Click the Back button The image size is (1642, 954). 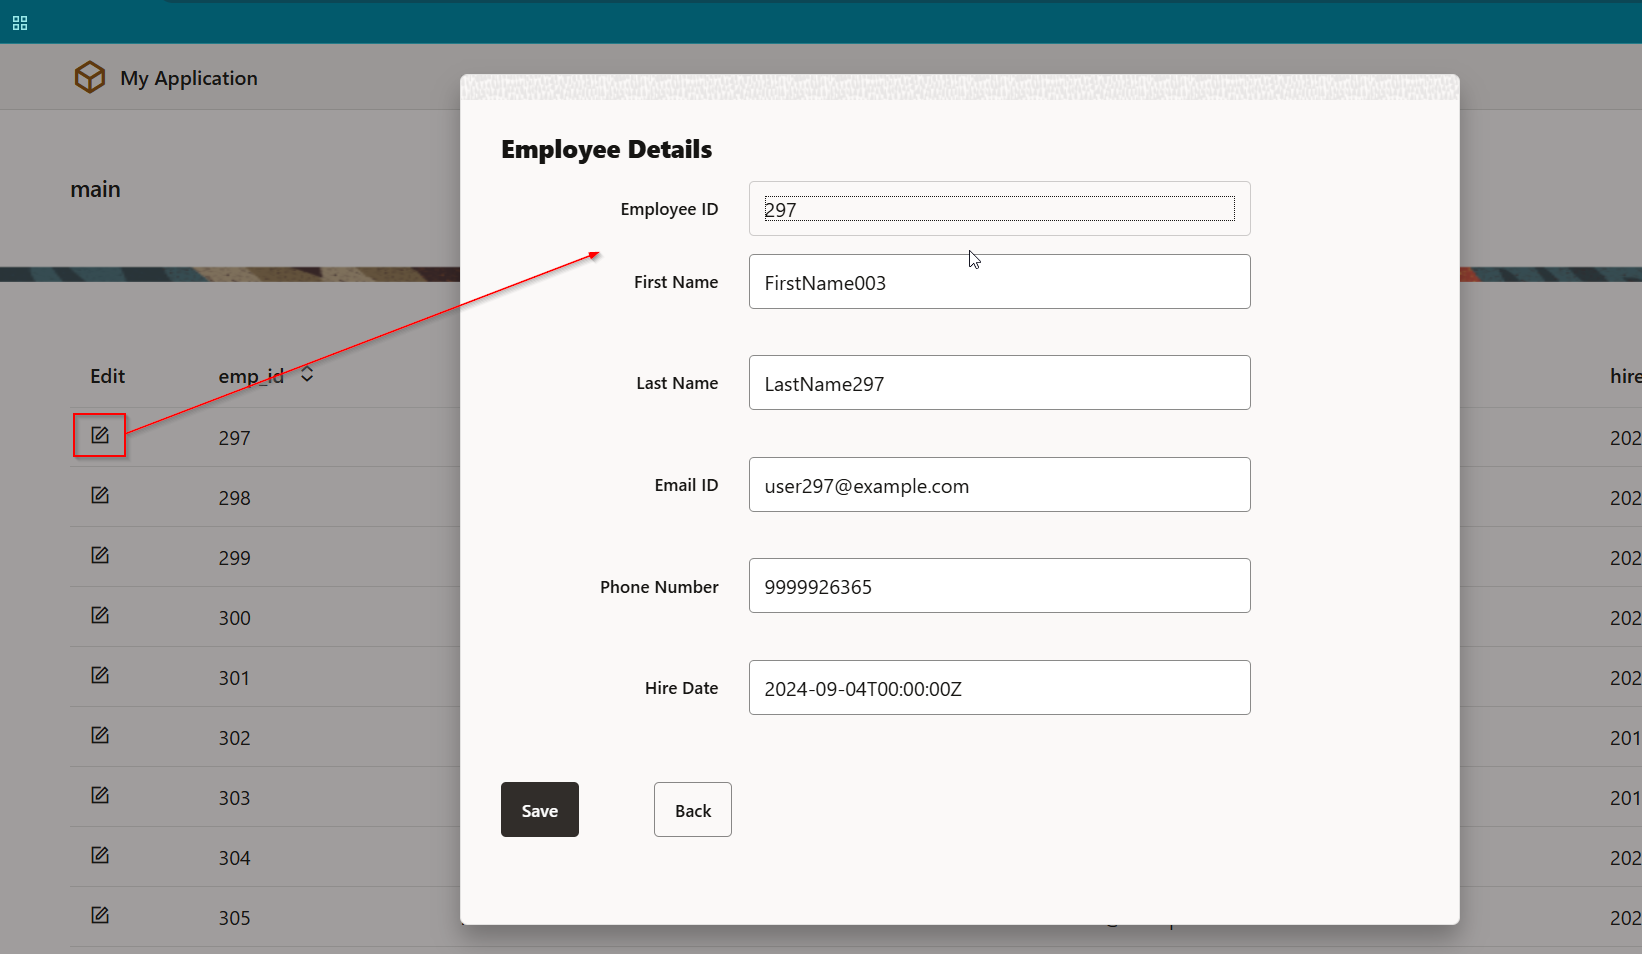point(692,810)
